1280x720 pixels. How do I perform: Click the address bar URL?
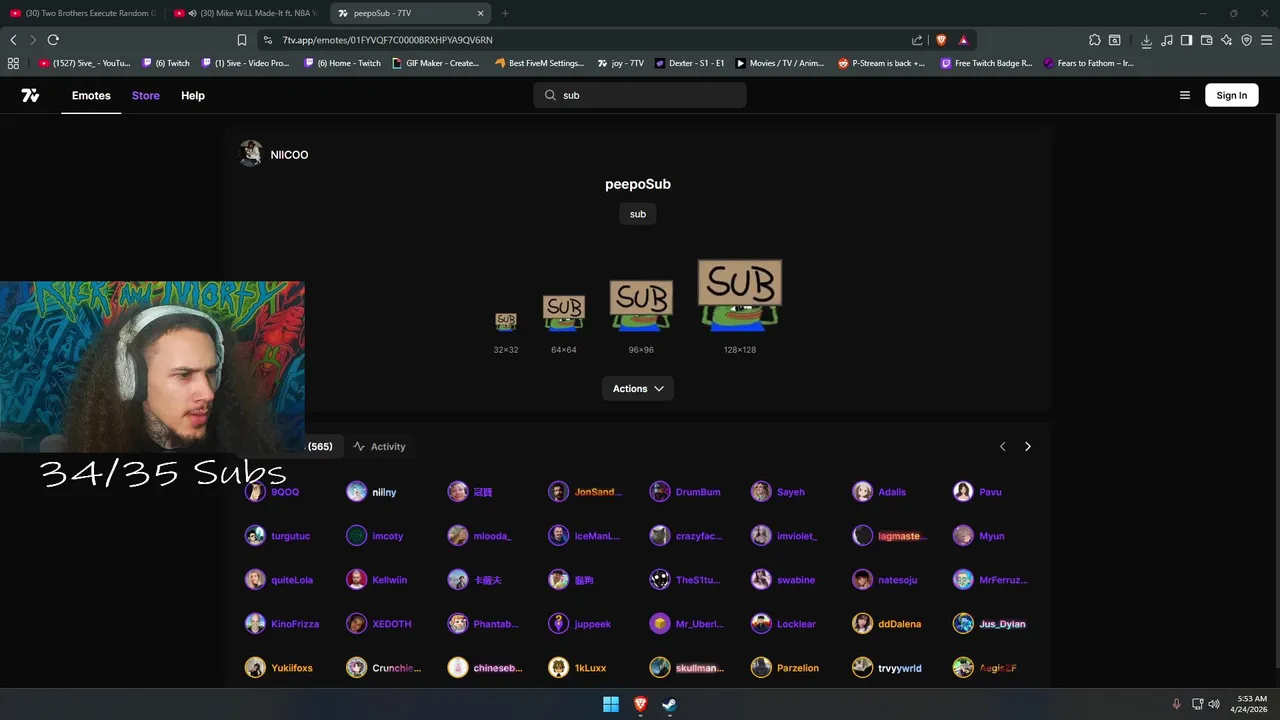(387, 40)
